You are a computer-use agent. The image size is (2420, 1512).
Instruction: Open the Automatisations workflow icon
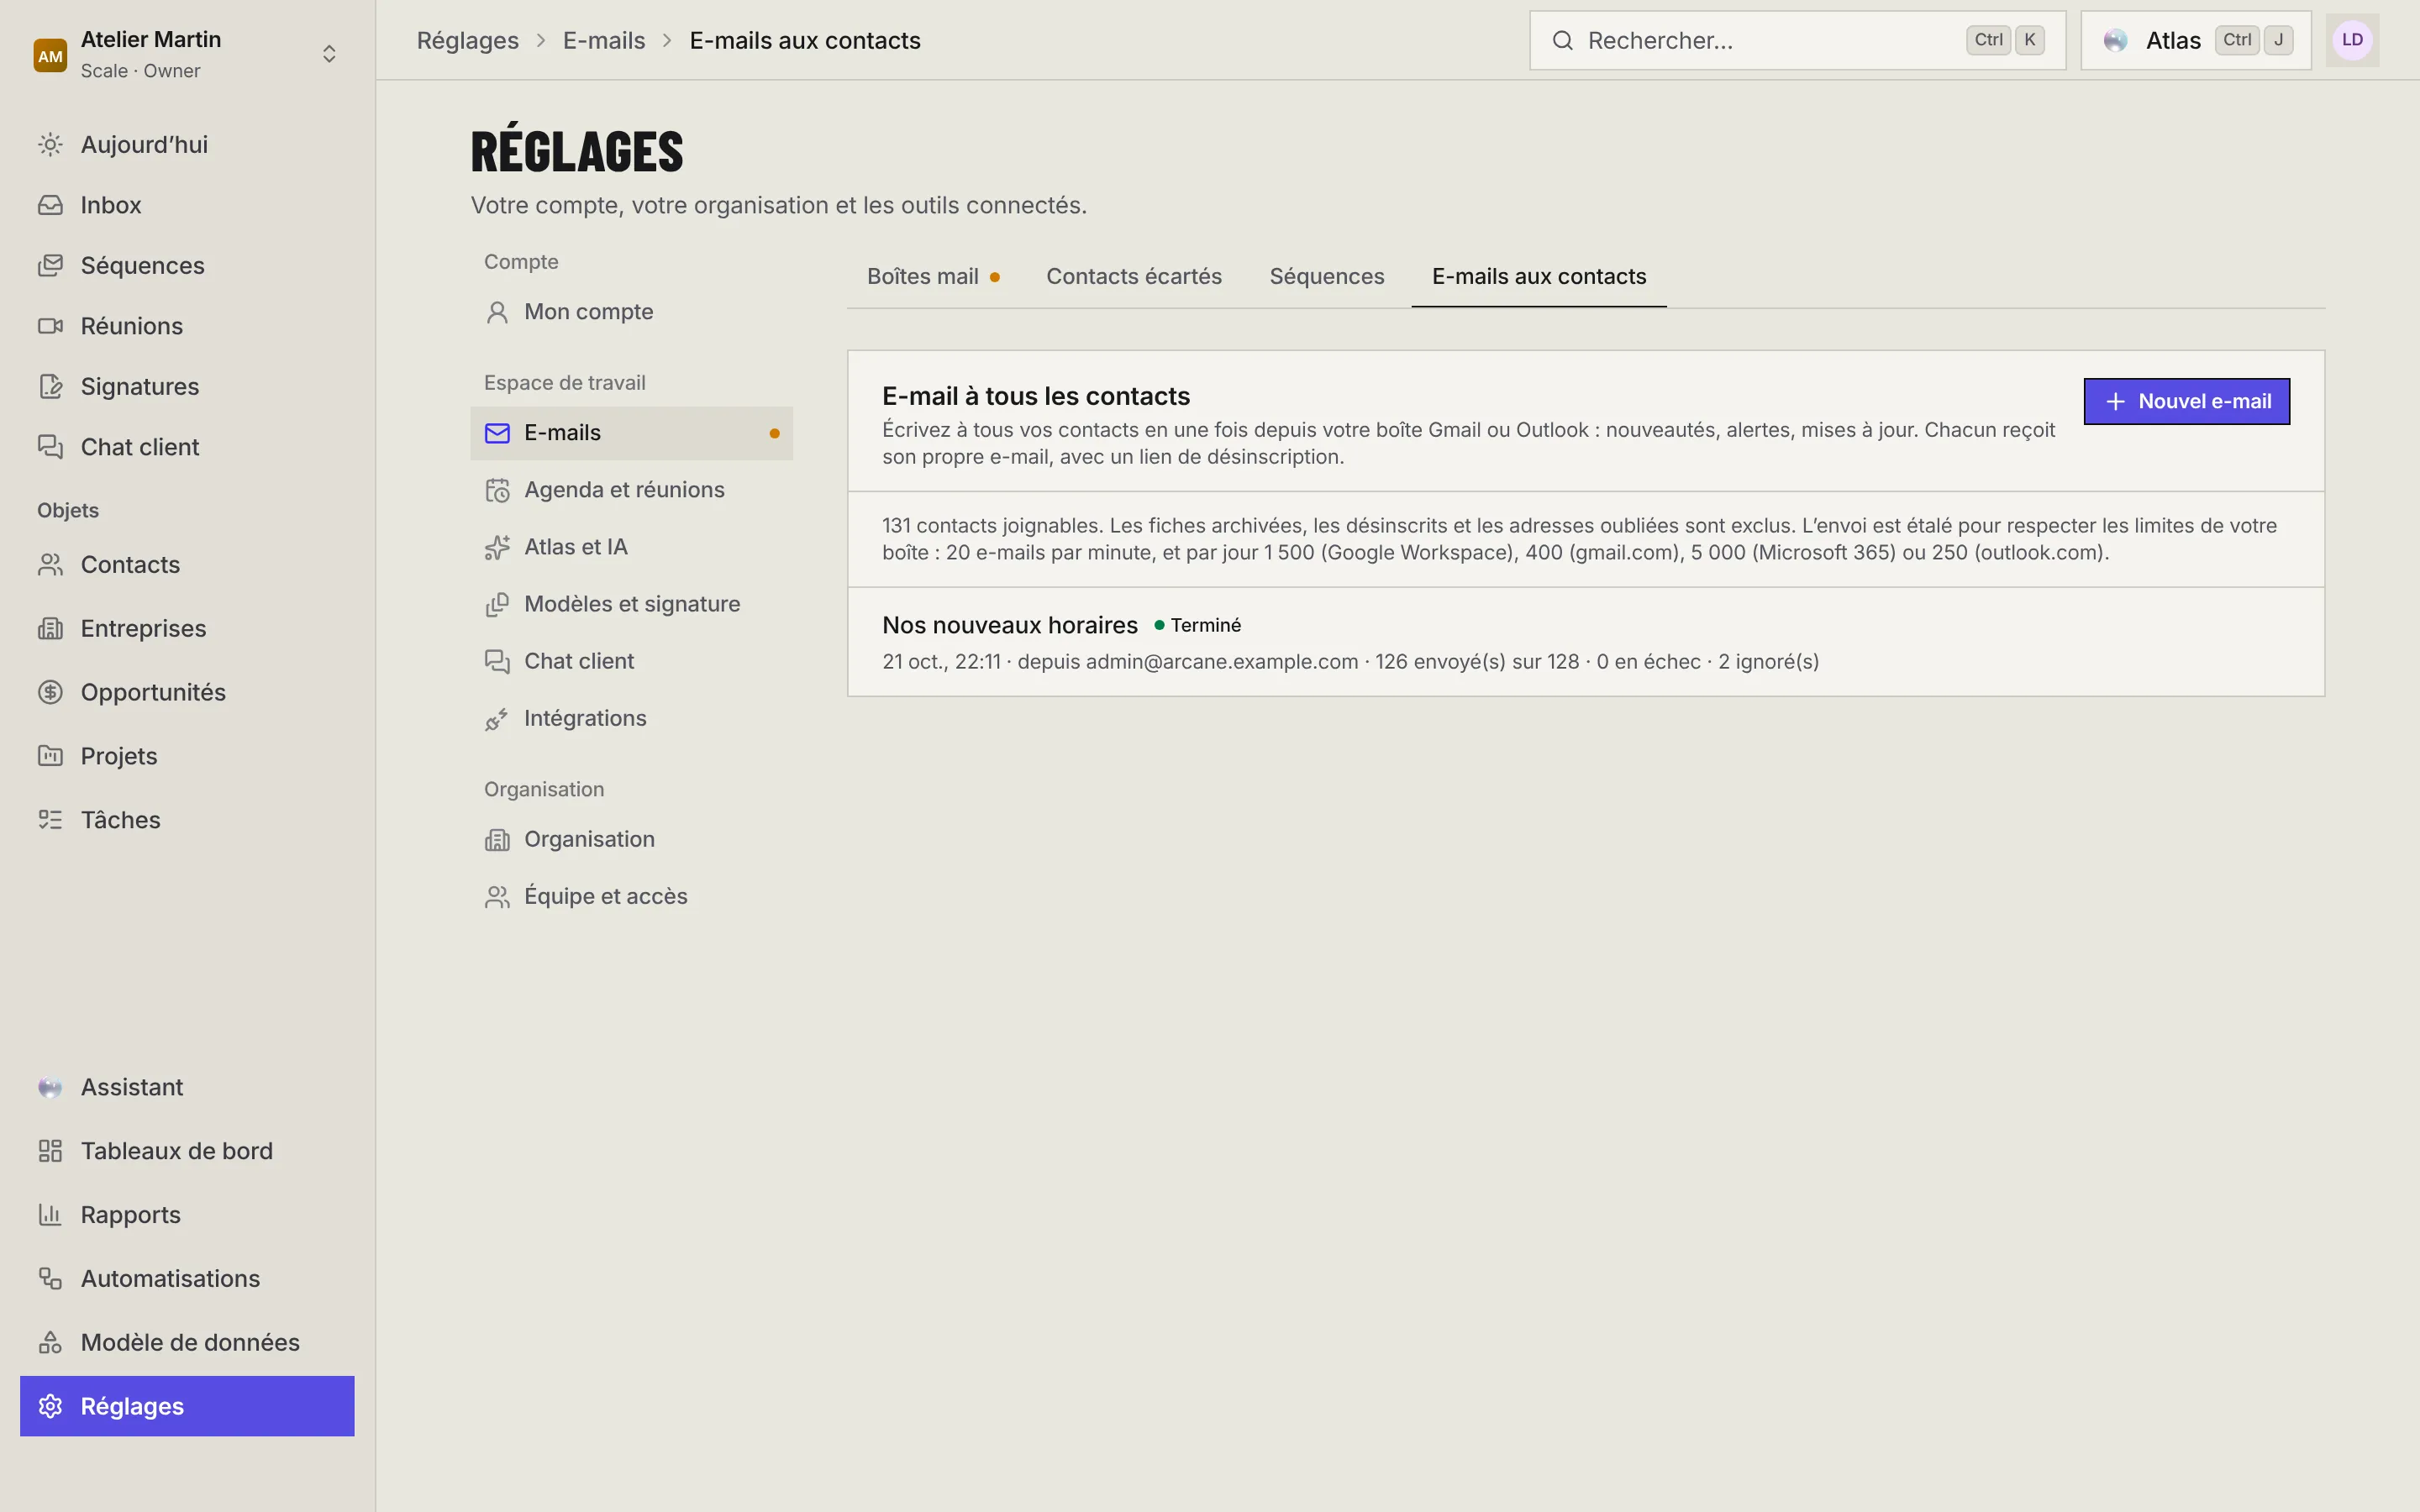coord(50,1279)
